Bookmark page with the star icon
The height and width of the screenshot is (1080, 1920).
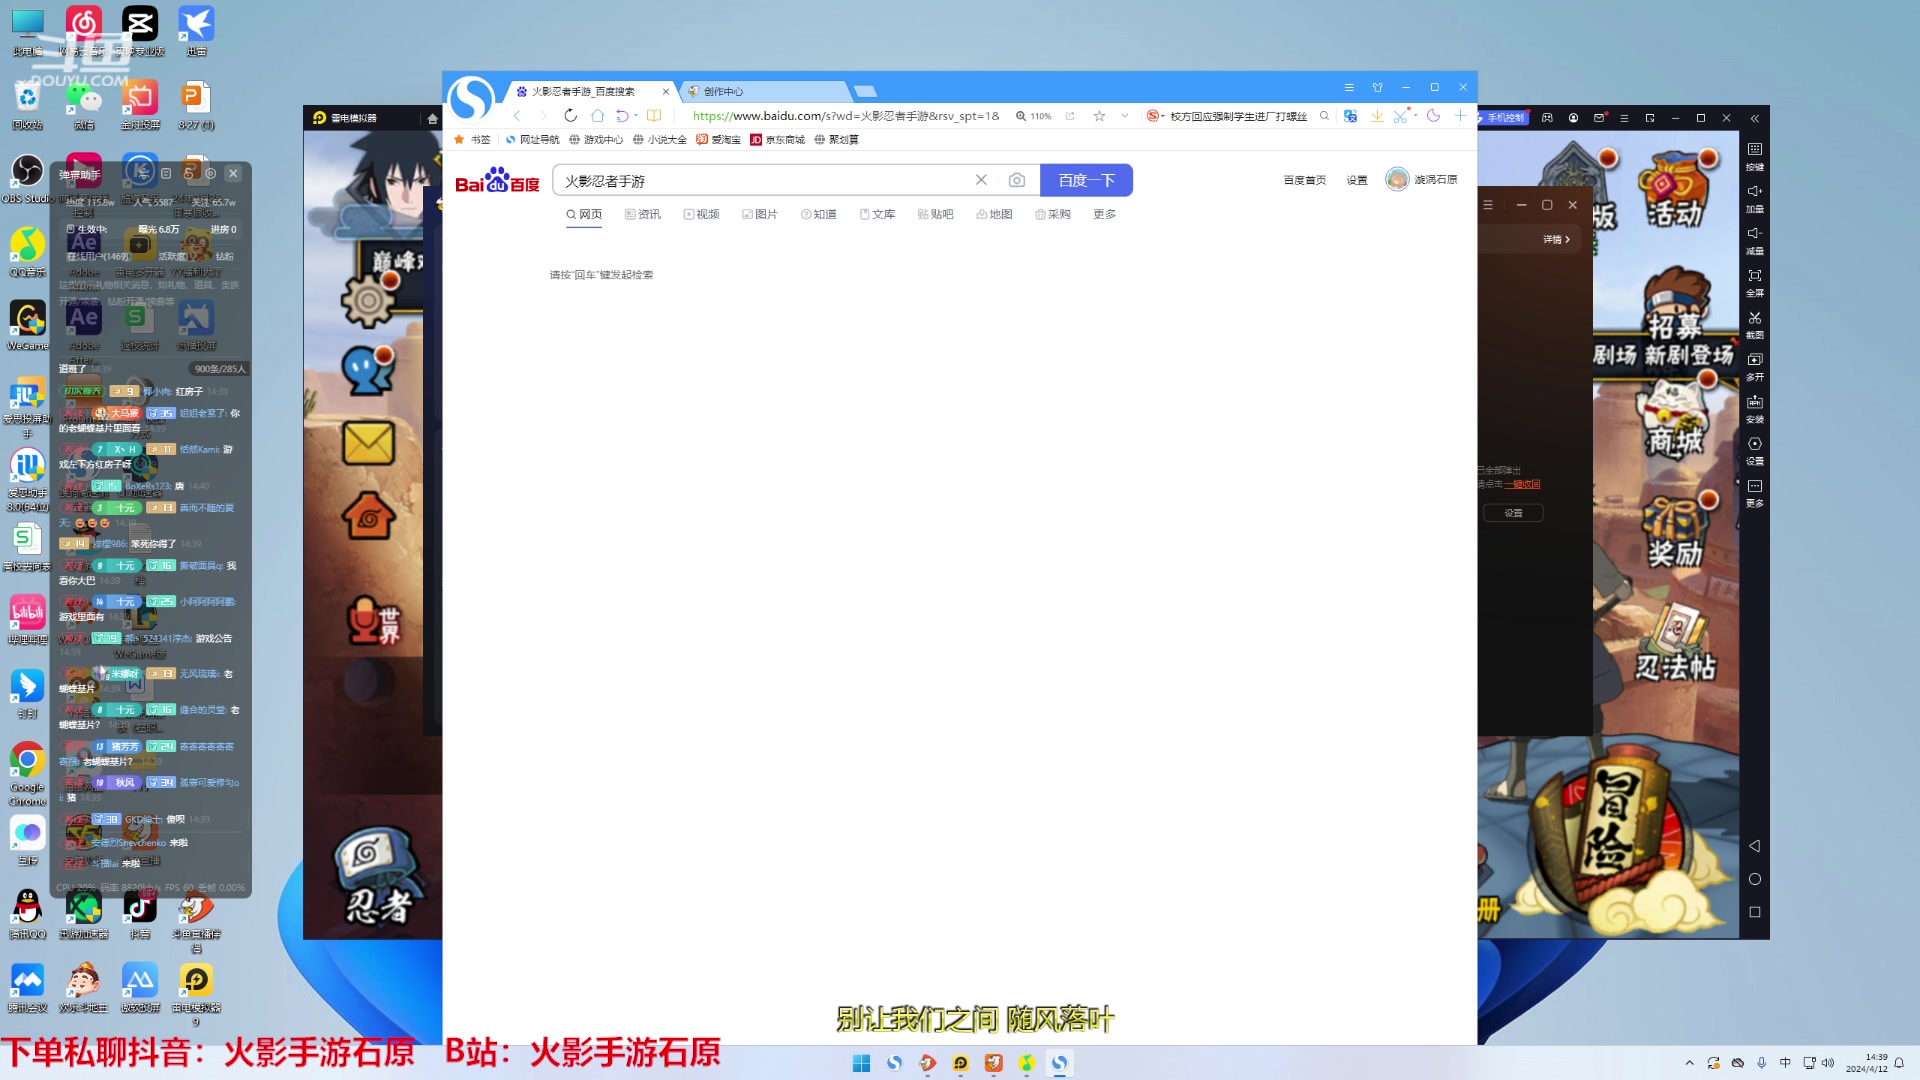pos(1099,116)
